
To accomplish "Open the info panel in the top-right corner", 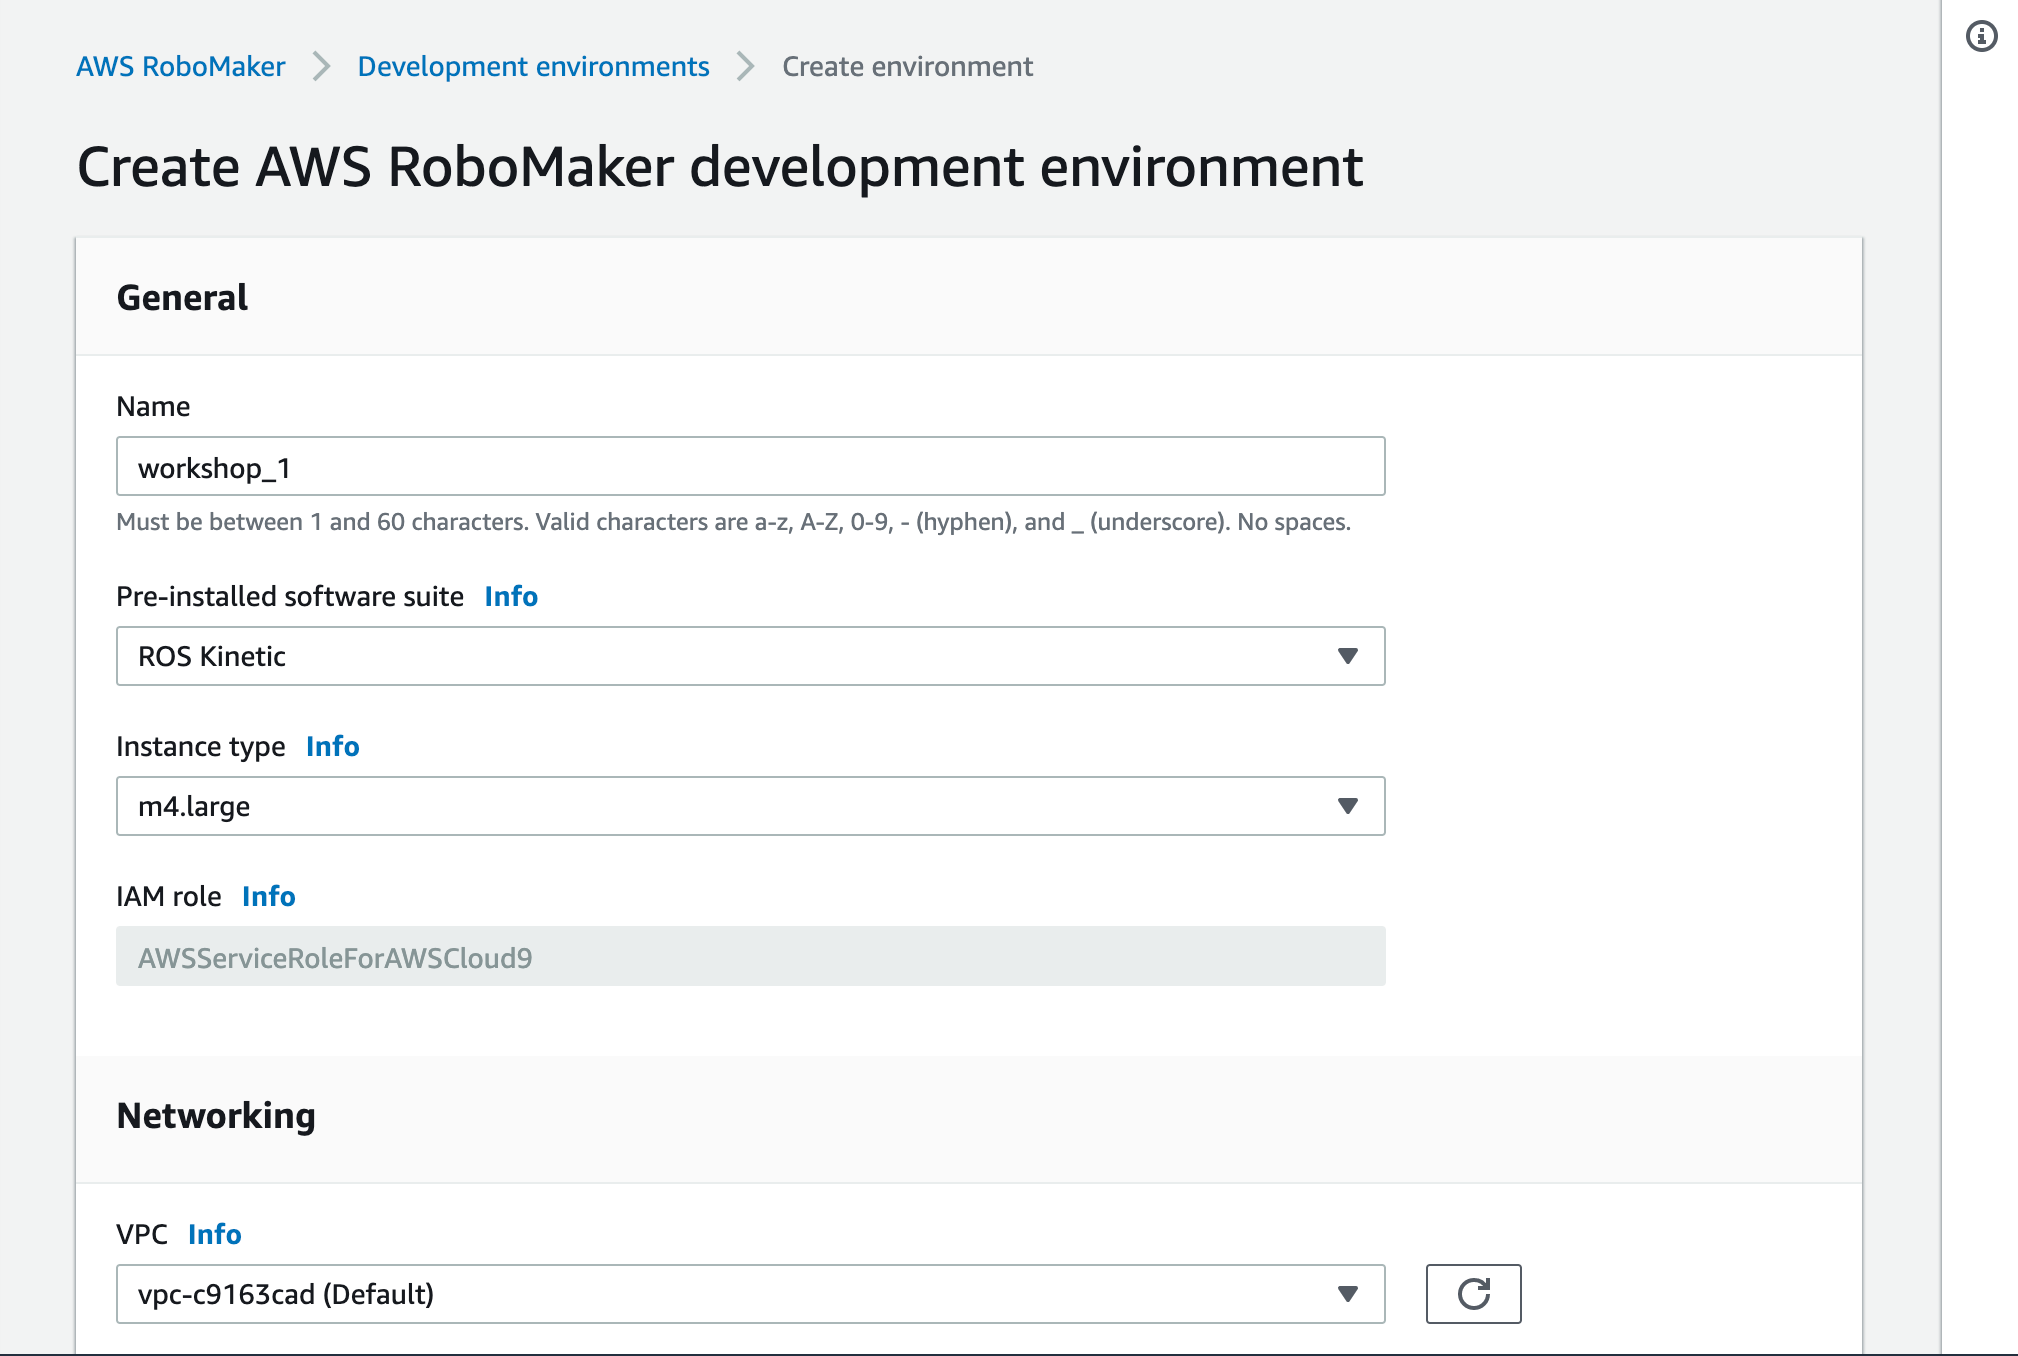I will tap(1984, 37).
